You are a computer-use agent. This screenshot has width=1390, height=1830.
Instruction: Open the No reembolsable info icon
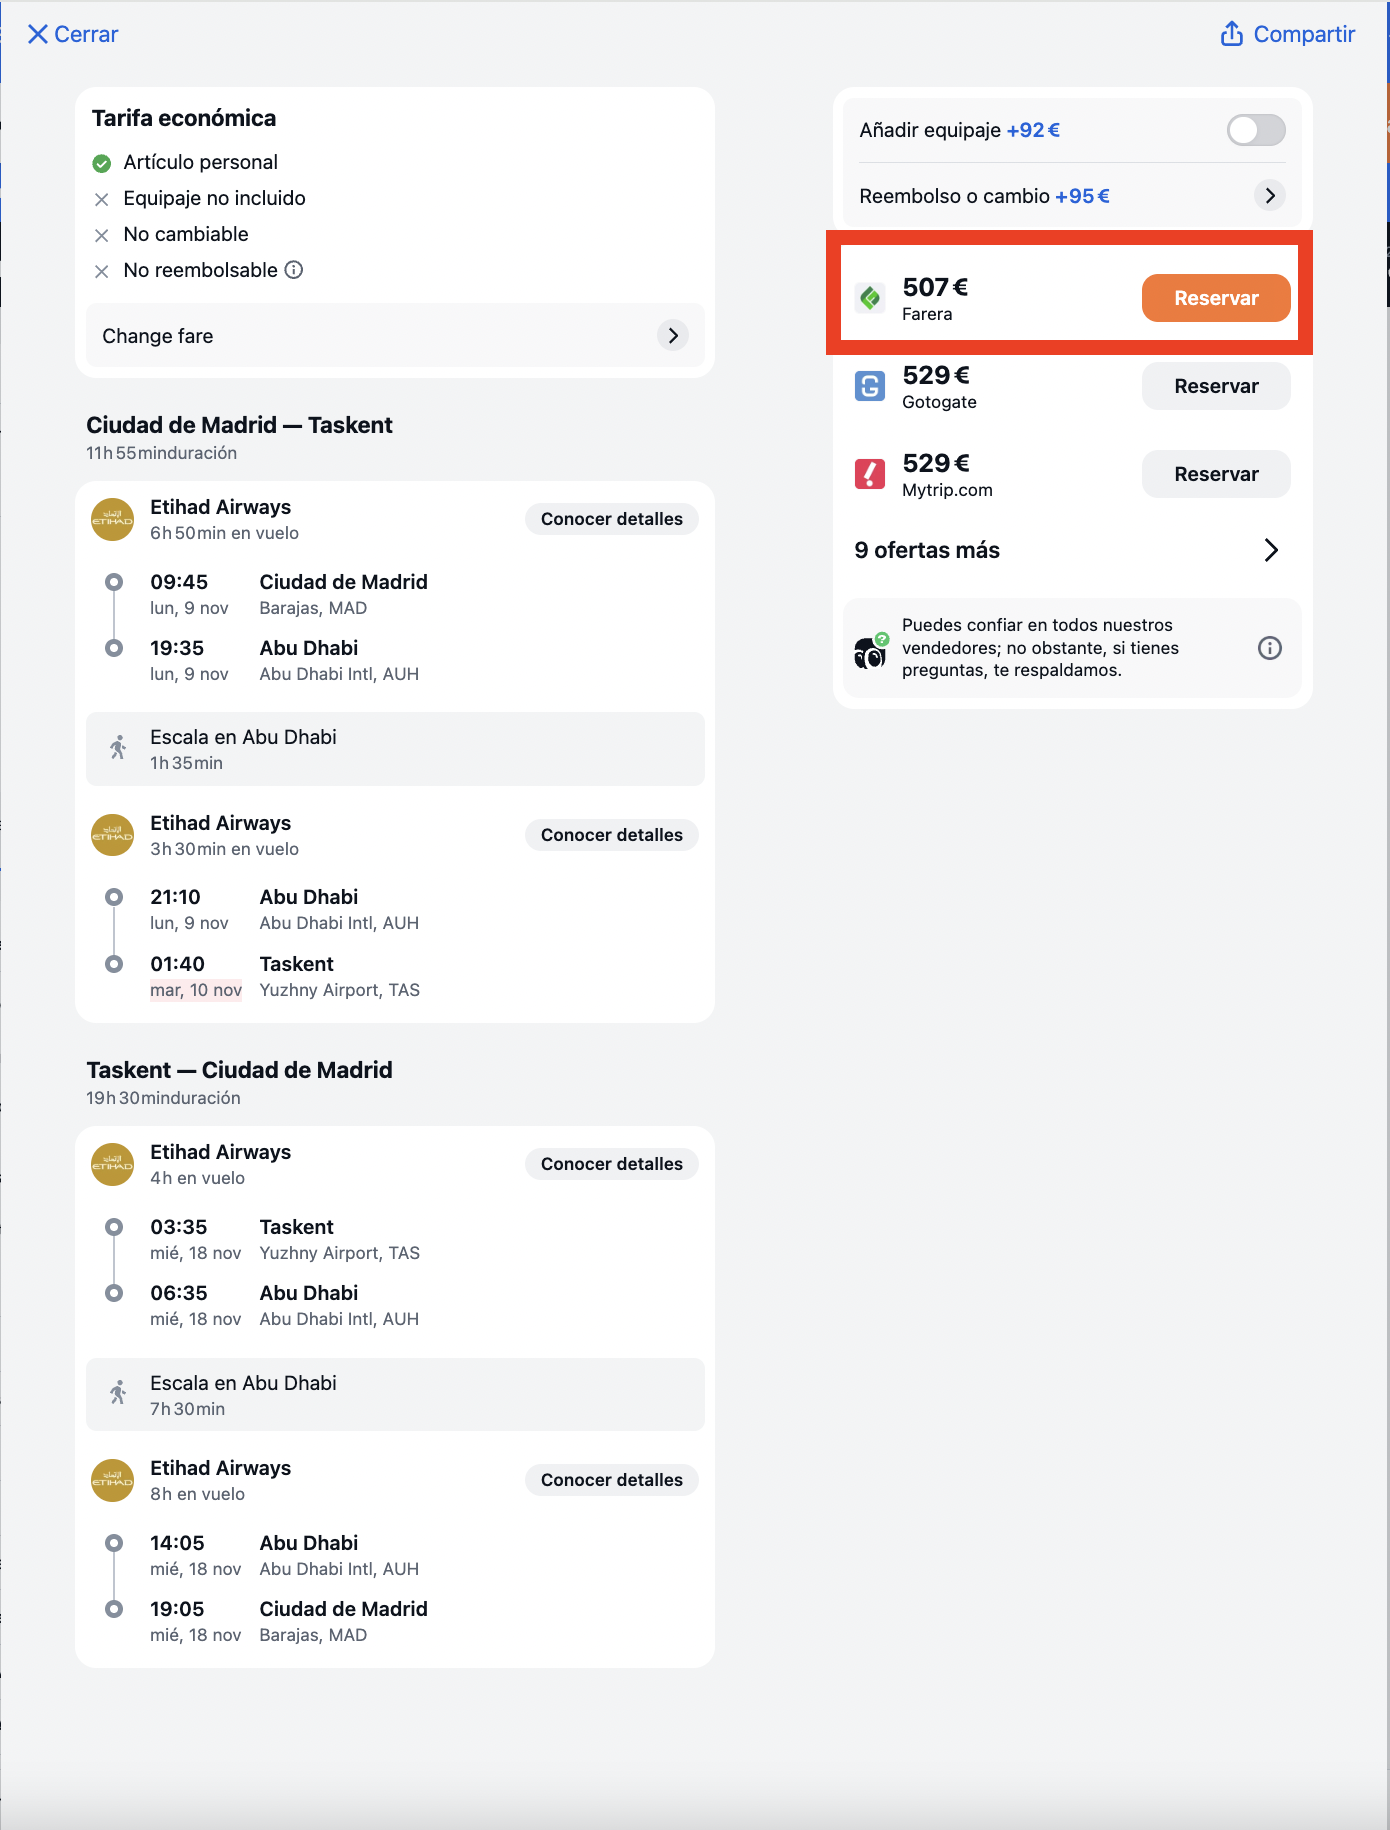[x=294, y=270]
